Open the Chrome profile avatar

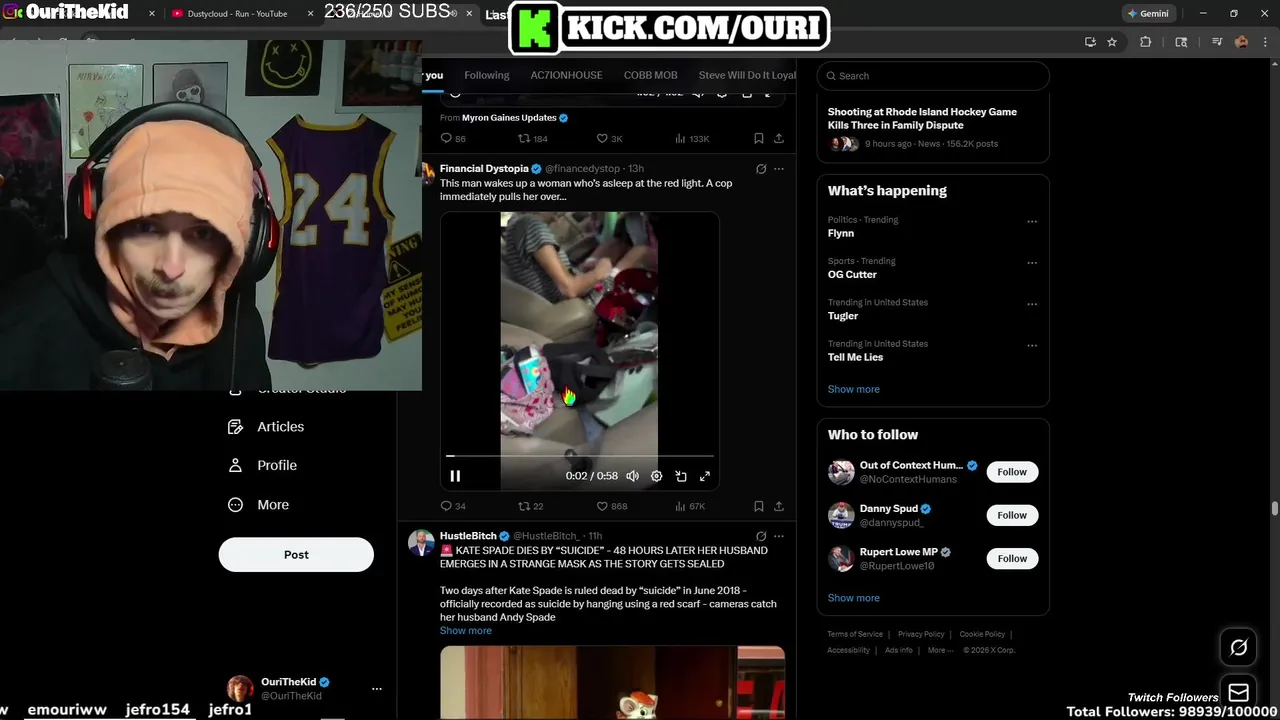pyautogui.click(x=1241, y=42)
